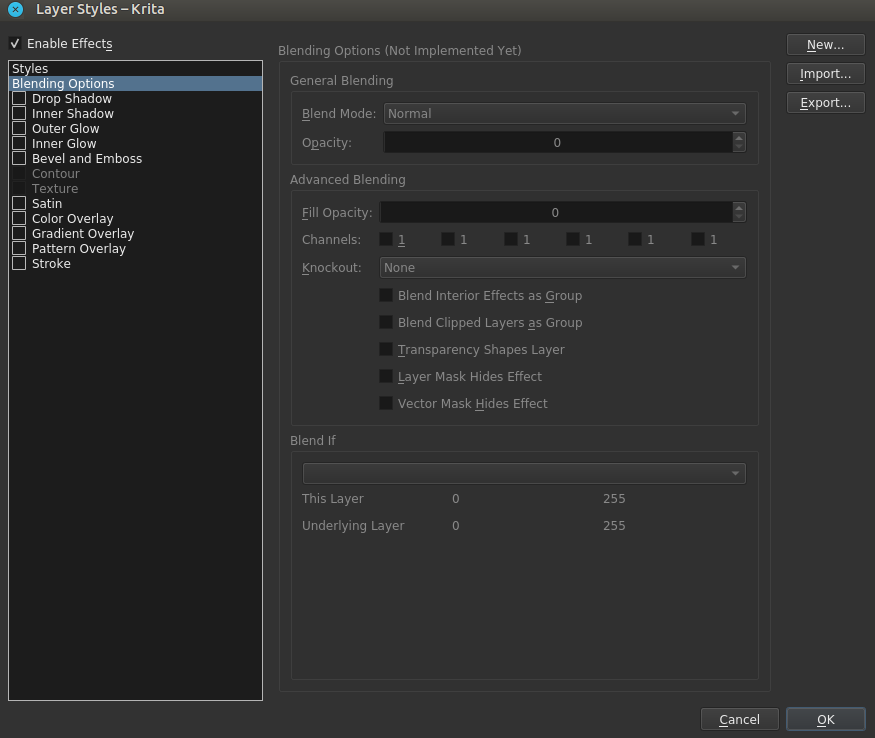Screen dimensions: 875x738
Task: Click the Opacity slider field
Action: (x=557, y=143)
